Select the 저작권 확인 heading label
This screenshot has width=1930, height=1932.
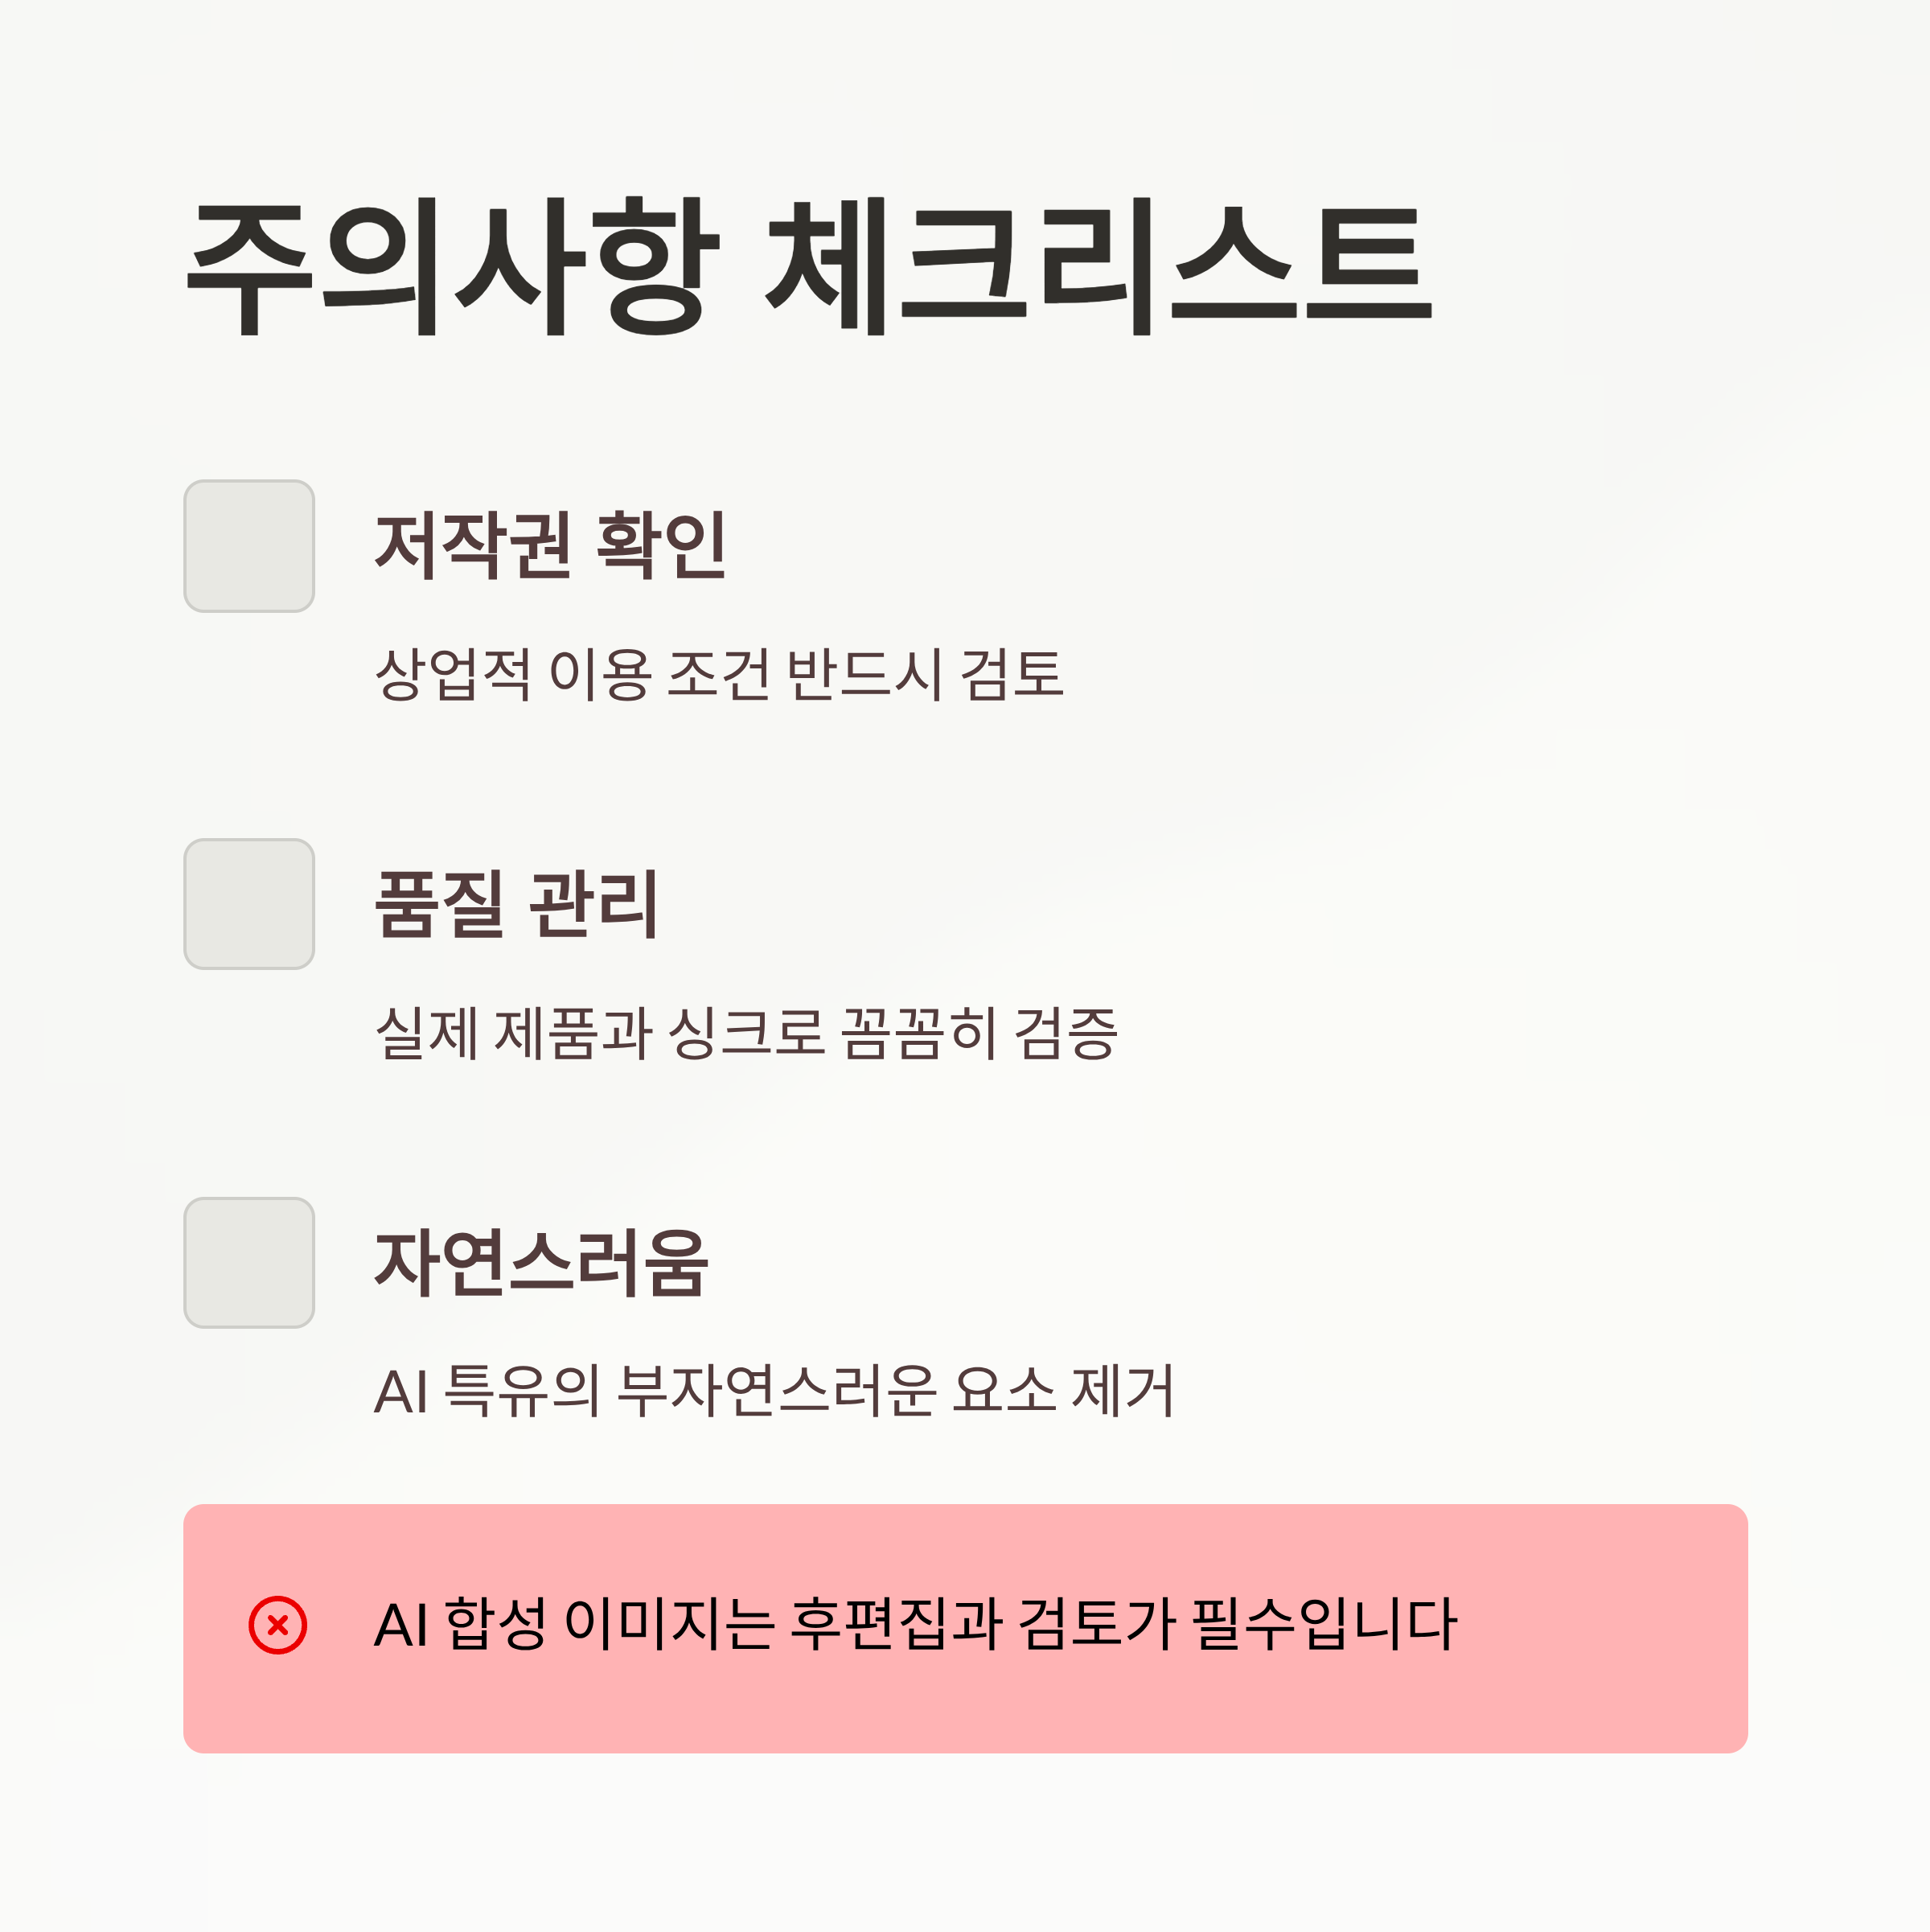pos(551,545)
